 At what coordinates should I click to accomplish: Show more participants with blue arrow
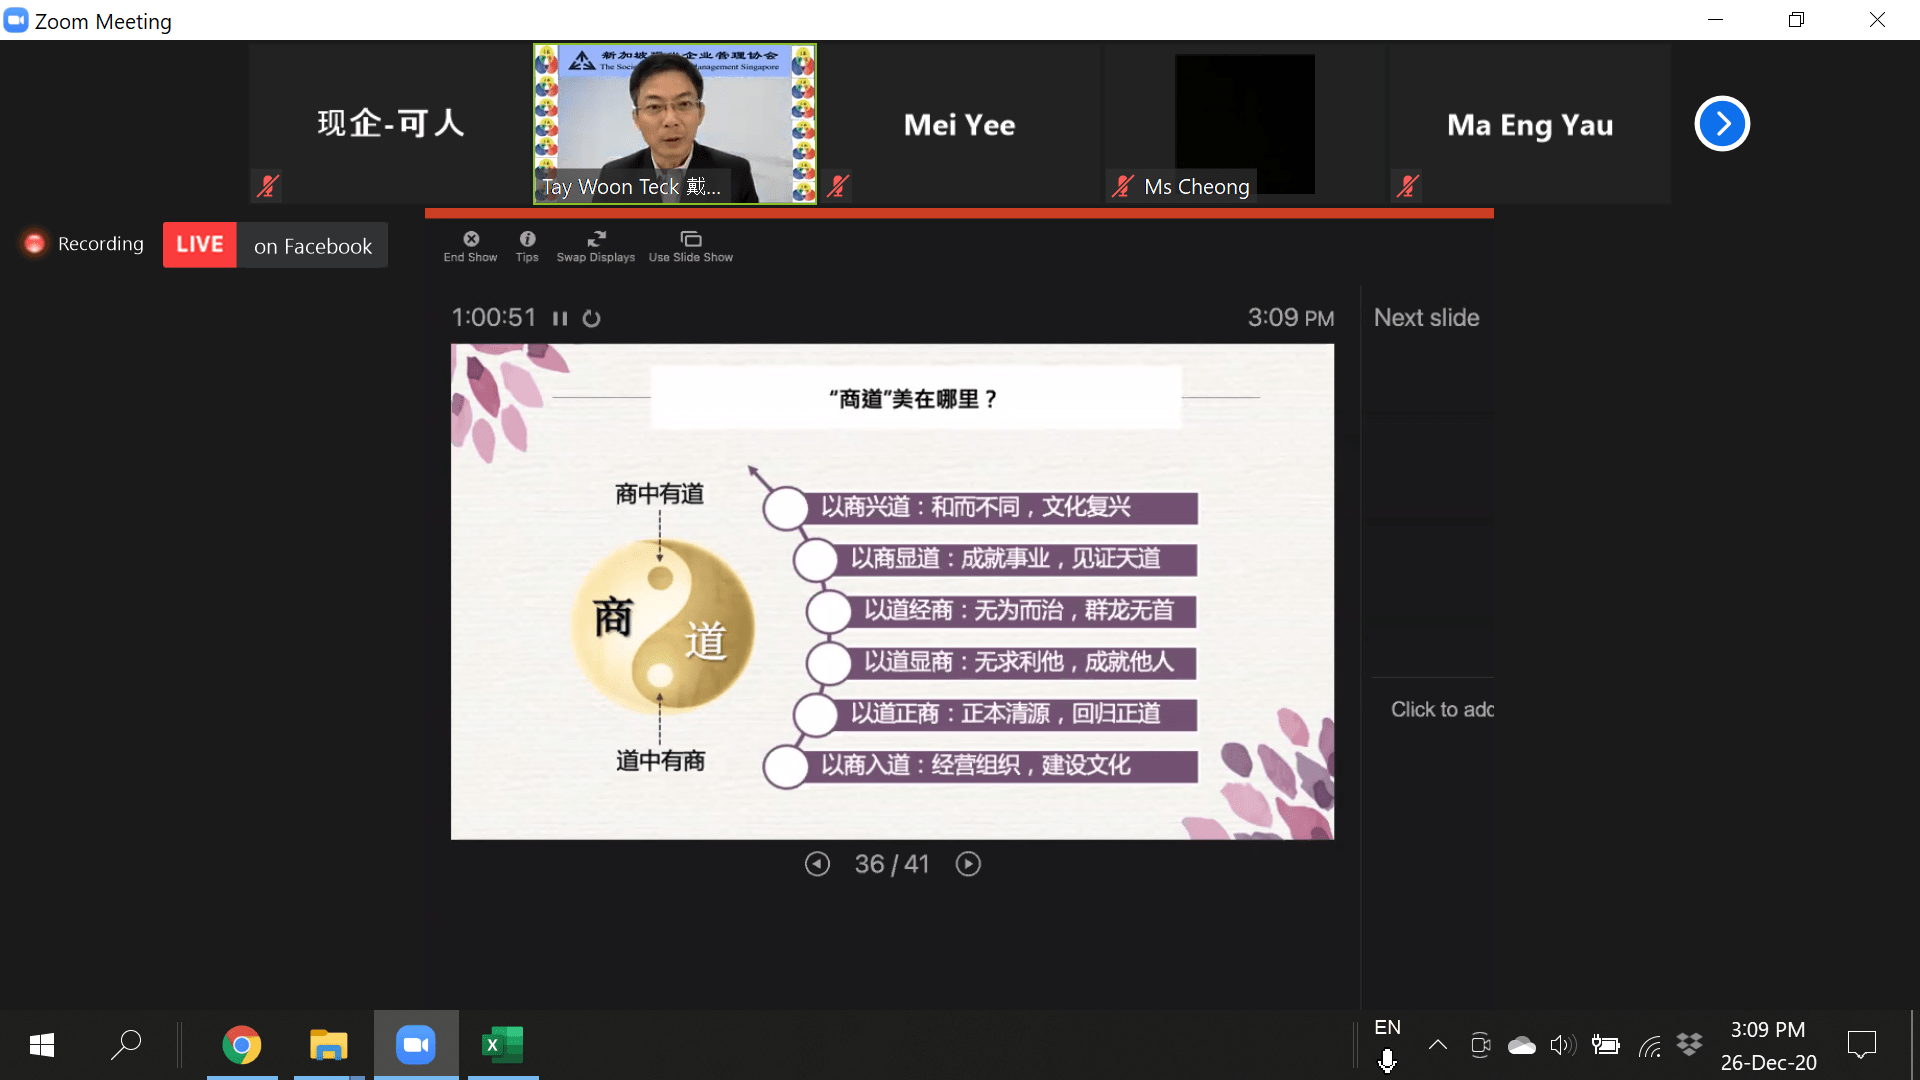pos(1721,124)
